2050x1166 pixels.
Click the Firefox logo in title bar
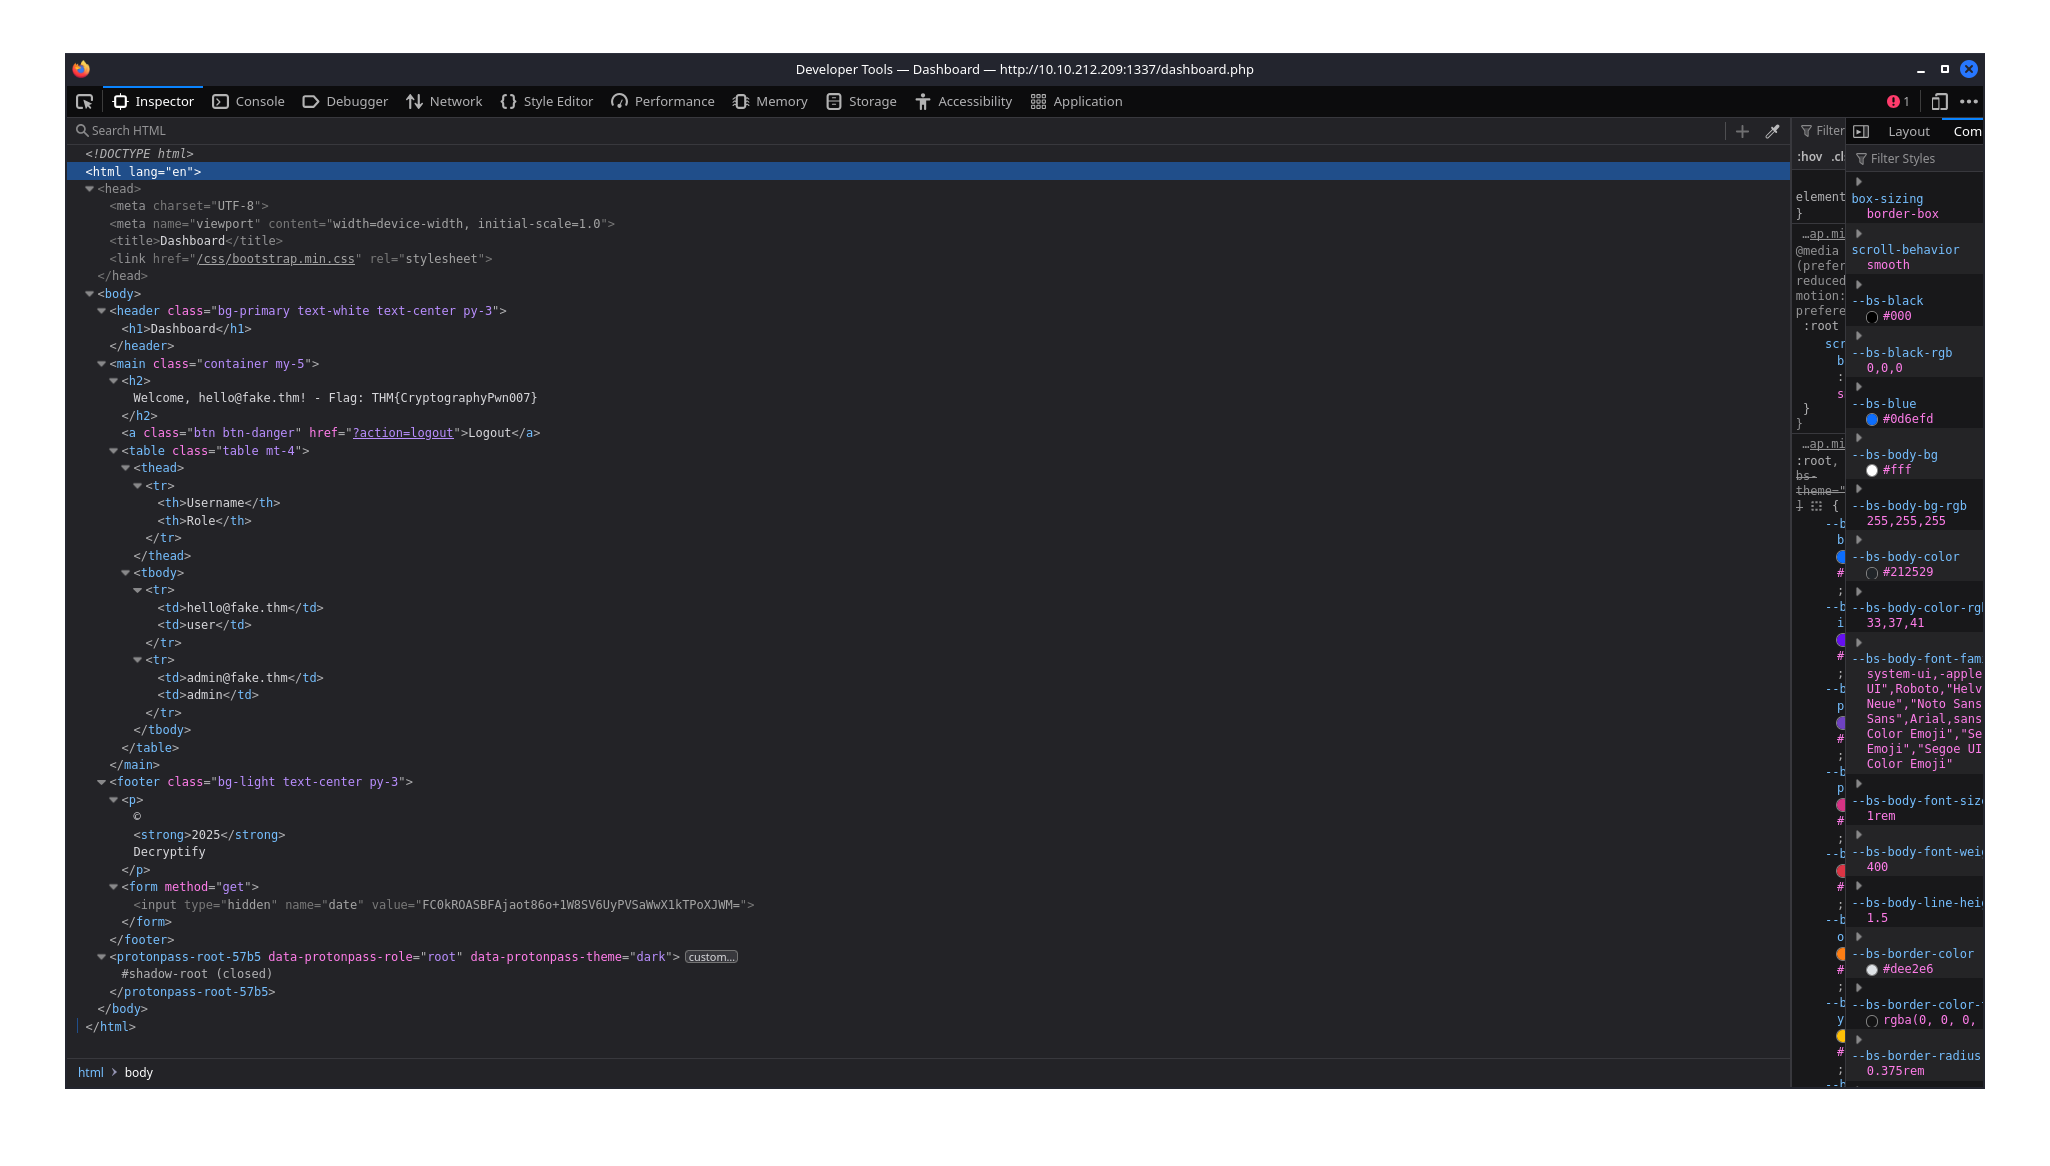tap(81, 69)
